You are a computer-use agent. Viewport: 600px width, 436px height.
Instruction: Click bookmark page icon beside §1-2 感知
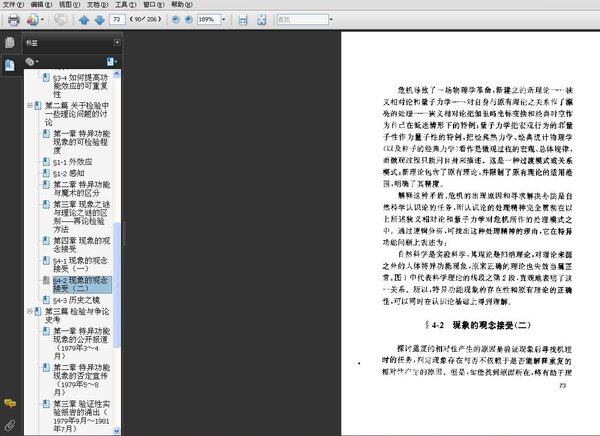46,173
